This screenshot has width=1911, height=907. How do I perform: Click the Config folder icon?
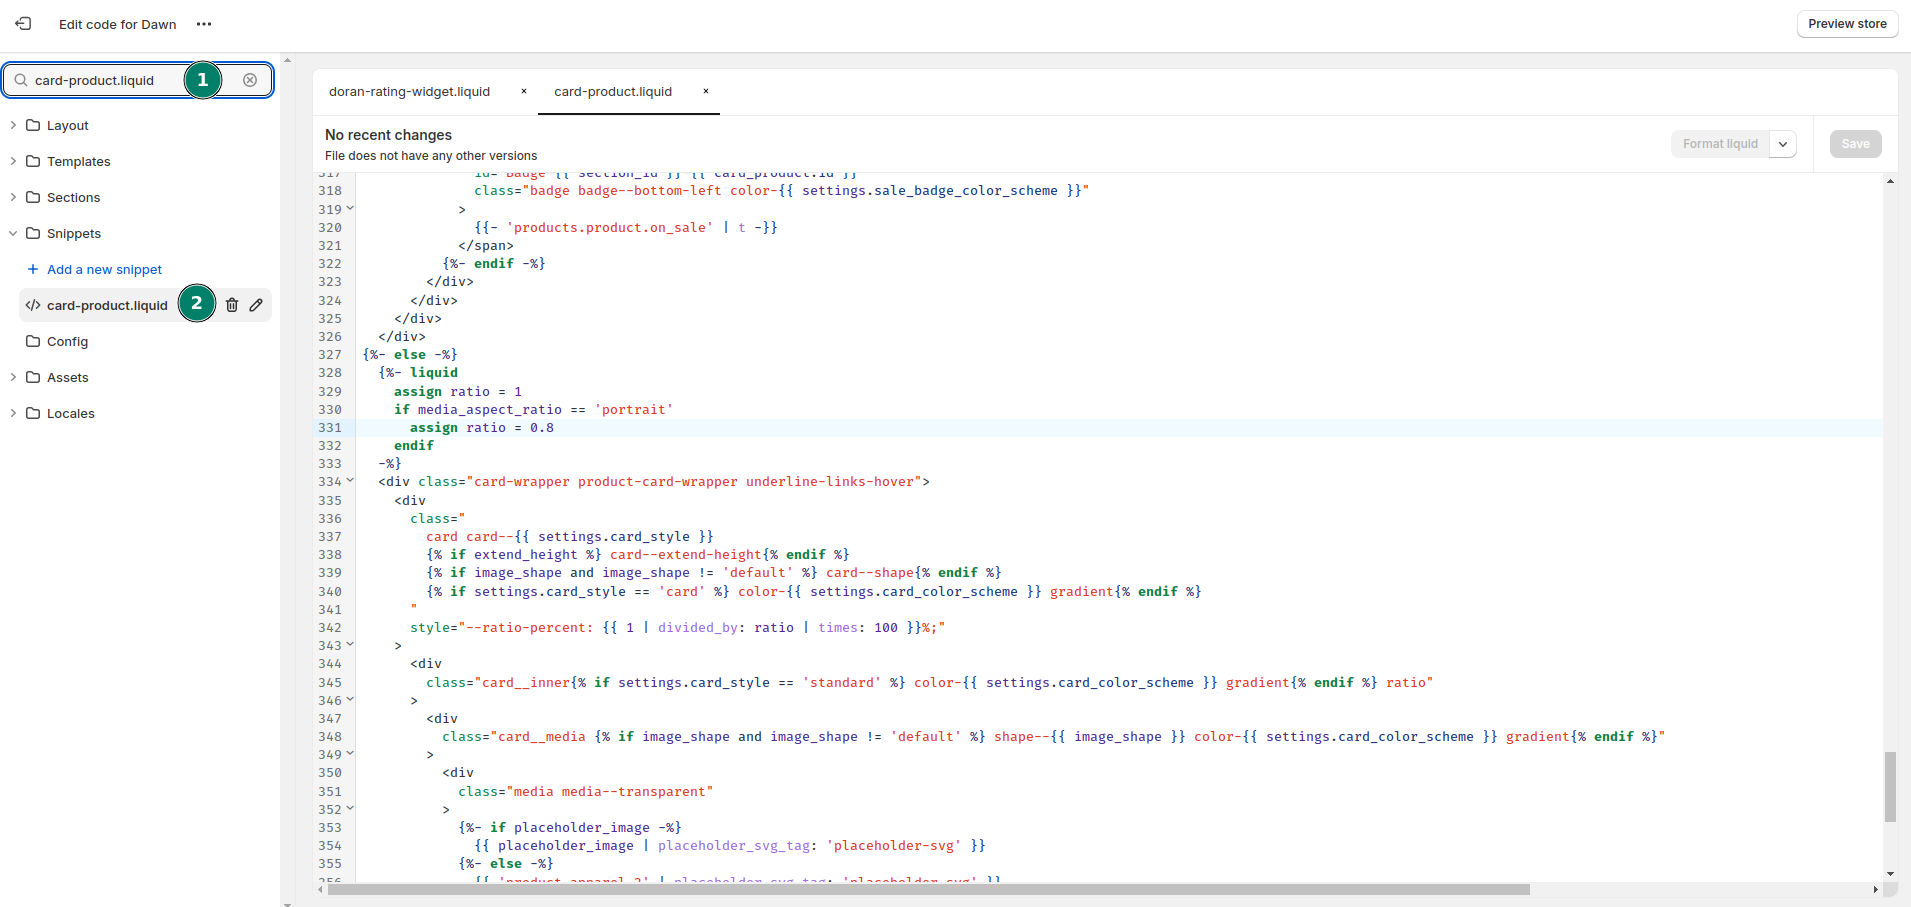click(33, 341)
